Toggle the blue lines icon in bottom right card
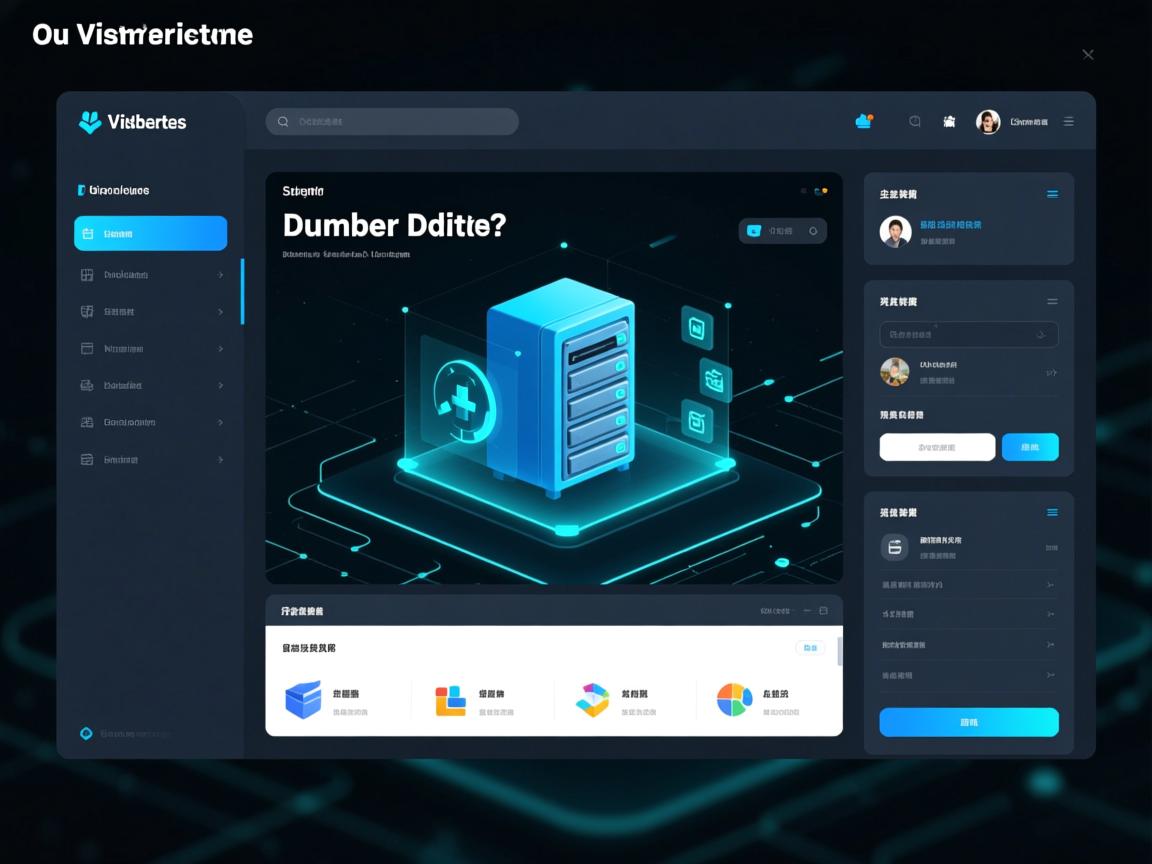This screenshot has height=864, width=1152. point(1052,512)
